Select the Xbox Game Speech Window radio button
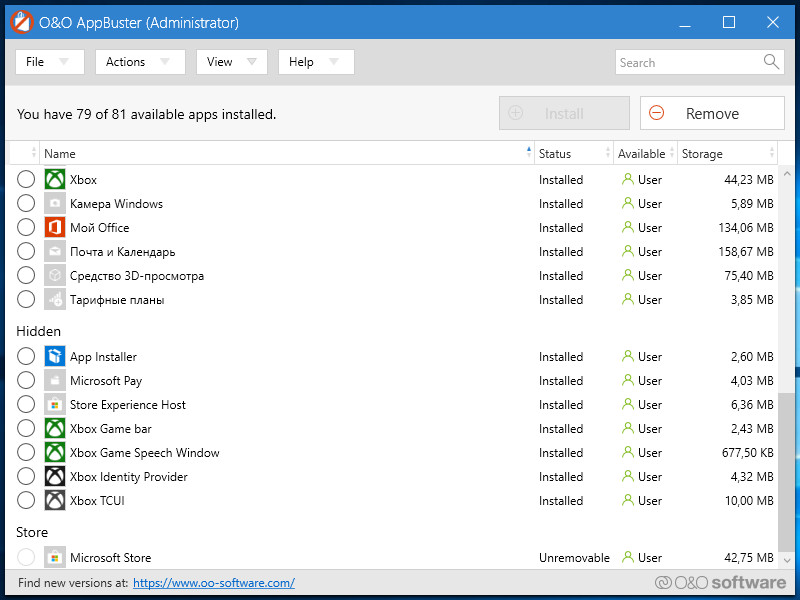This screenshot has height=600, width=800. pos(26,452)
